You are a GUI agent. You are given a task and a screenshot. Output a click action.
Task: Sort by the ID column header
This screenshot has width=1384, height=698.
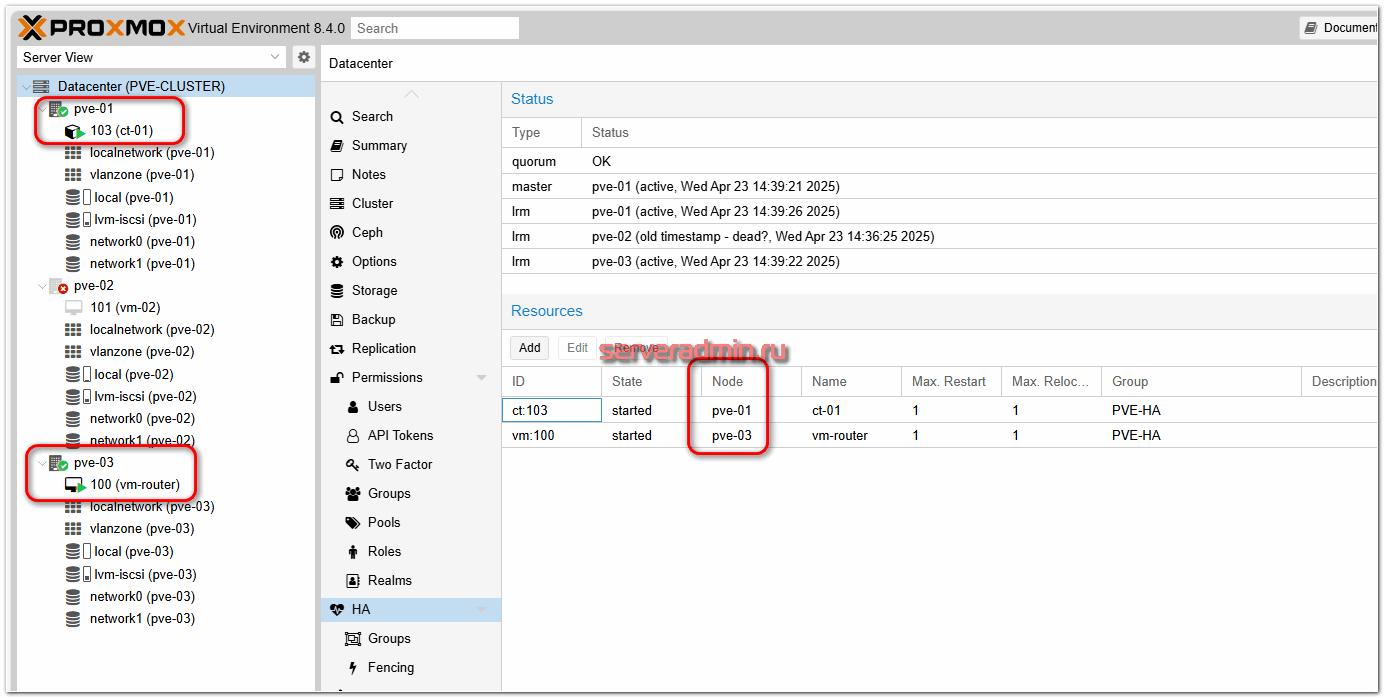tap(551, 381)
